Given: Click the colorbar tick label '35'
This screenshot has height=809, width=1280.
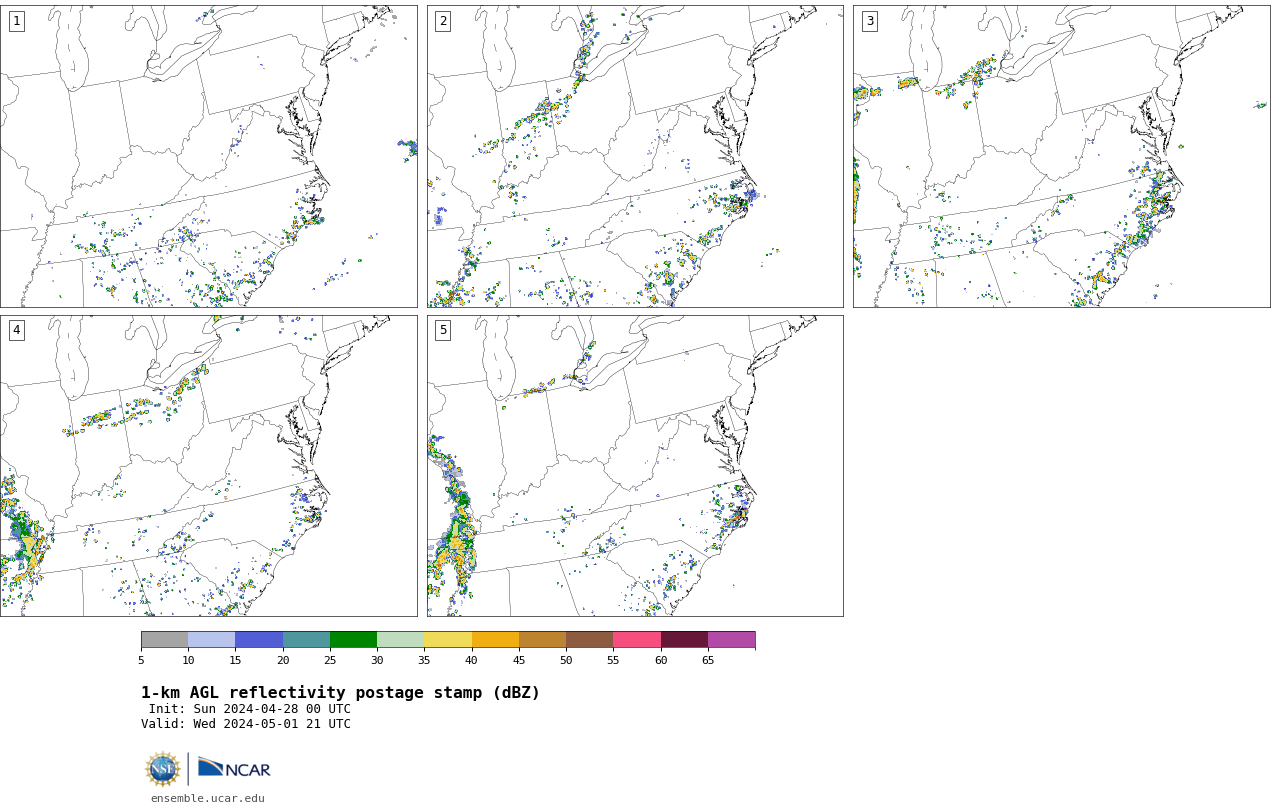Looking at the screenshot, I should point(424,660).
